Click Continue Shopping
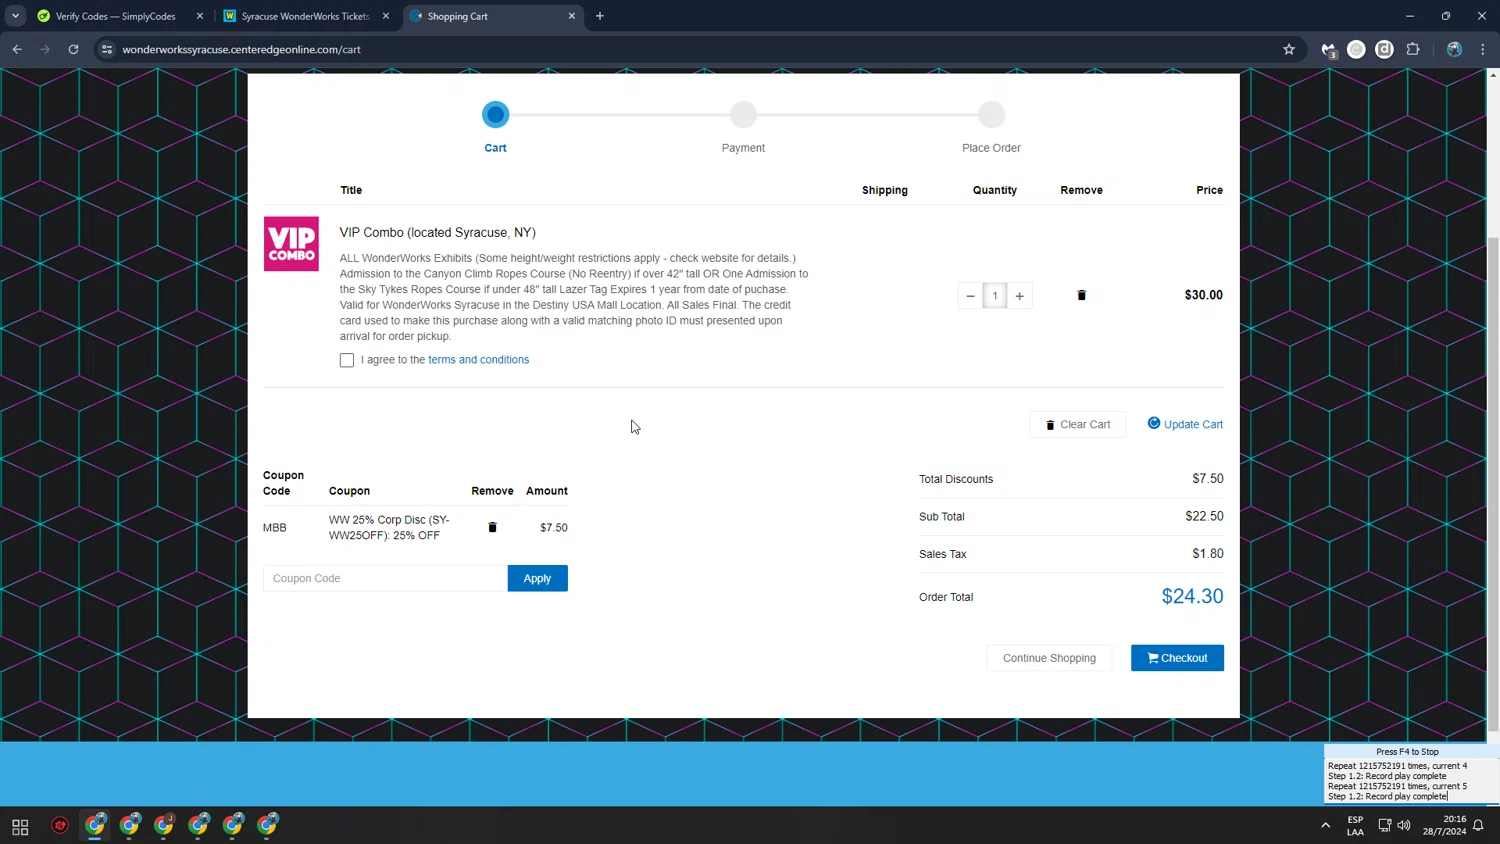Viewport: 1500px width, 844px height. coord(1049,658)
